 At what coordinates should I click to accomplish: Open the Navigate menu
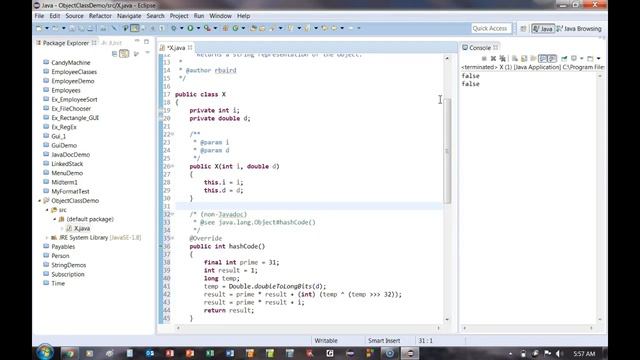(x=129, y=16)
